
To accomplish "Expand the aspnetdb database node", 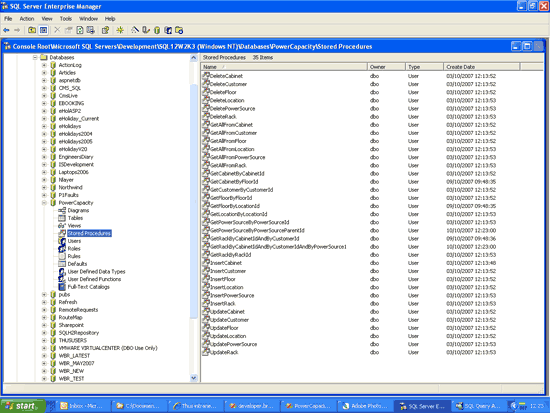I will pos(44,80).
